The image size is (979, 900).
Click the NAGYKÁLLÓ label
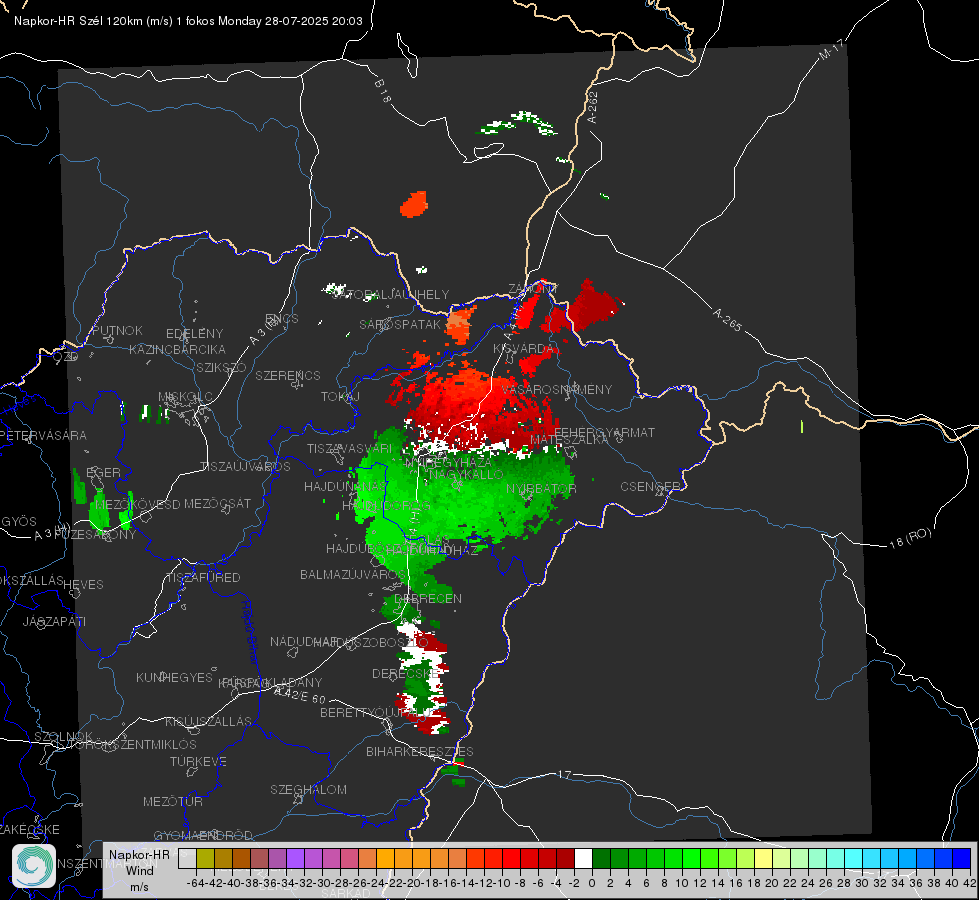[x=466, y=475]
